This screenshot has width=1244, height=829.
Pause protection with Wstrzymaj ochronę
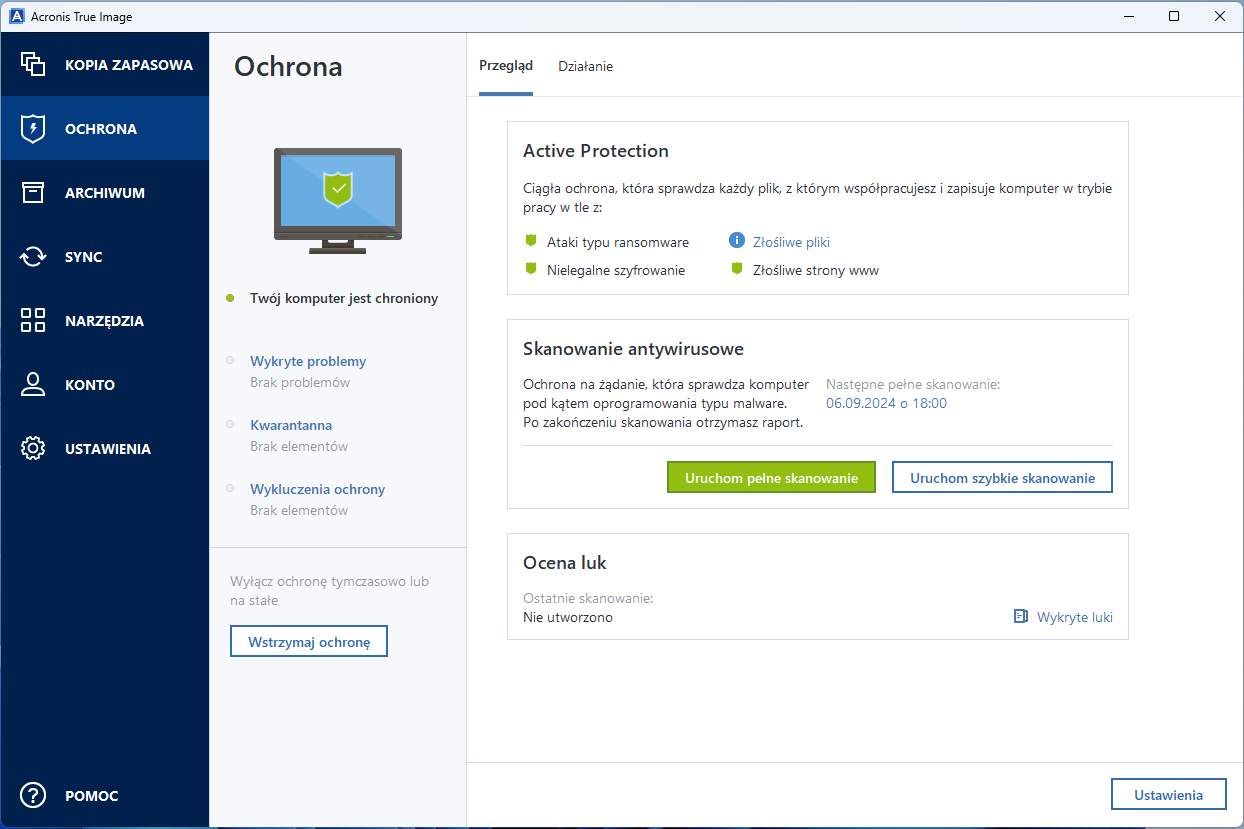click(309, 641)
